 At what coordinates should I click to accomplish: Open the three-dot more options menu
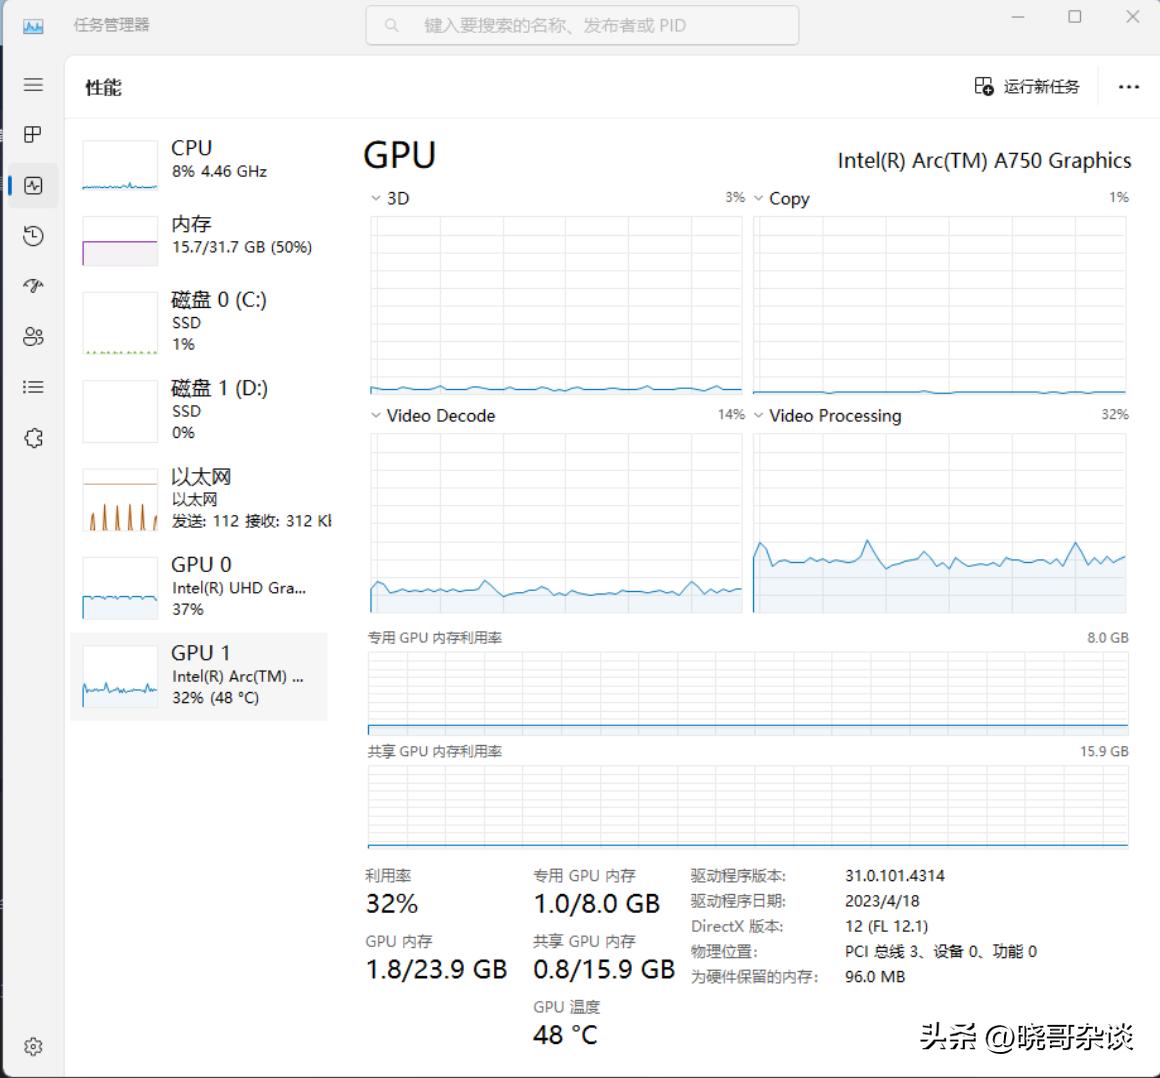click(x=1128, y=87)
